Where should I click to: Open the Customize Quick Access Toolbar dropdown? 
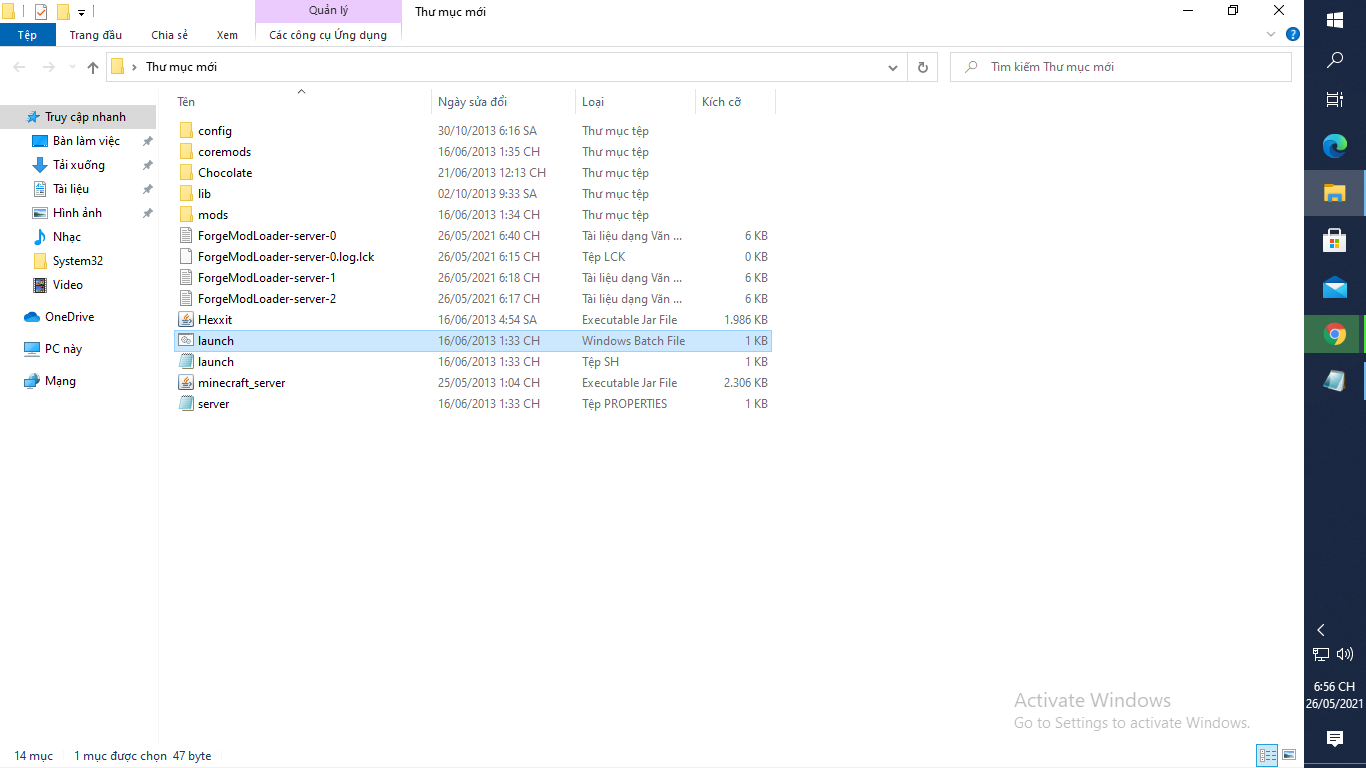(81, 13)
